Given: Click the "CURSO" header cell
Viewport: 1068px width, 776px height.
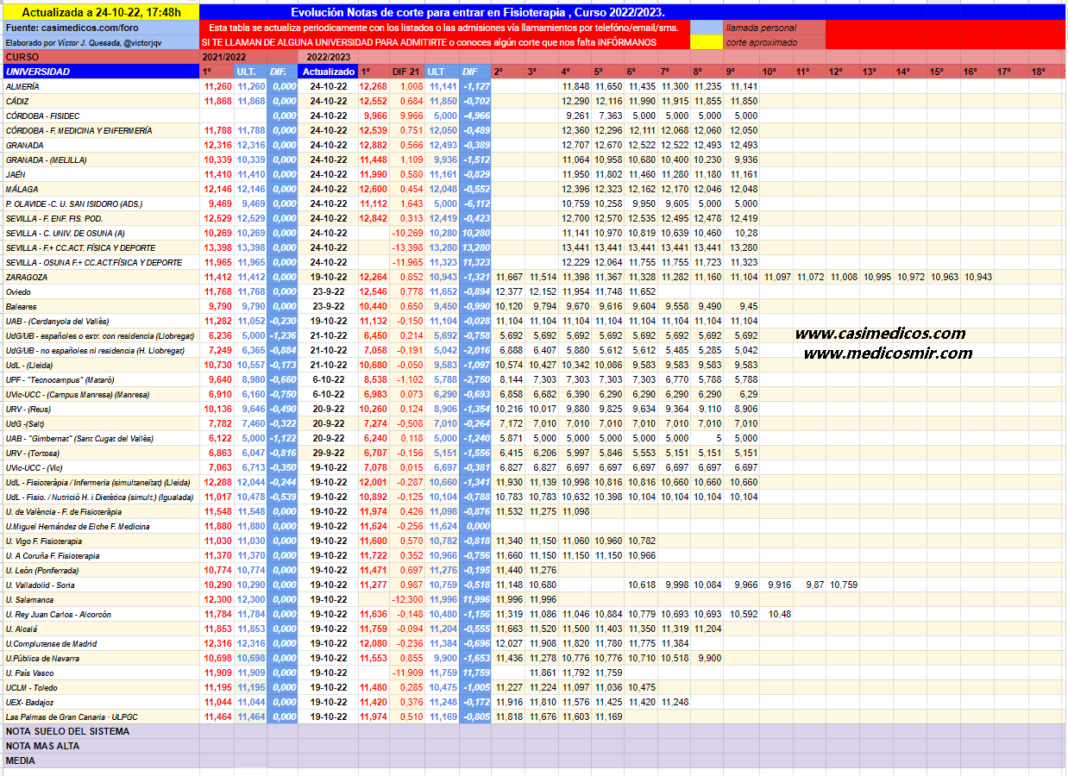Looking at the screenshot, I should pyautogui.click(x=101, y=57).
